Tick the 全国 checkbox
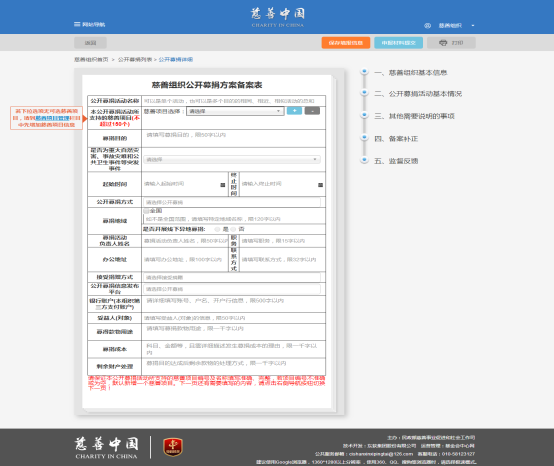The width and height of the screenshot is (554, 466). pyautogui.click(x=146, y=211)
